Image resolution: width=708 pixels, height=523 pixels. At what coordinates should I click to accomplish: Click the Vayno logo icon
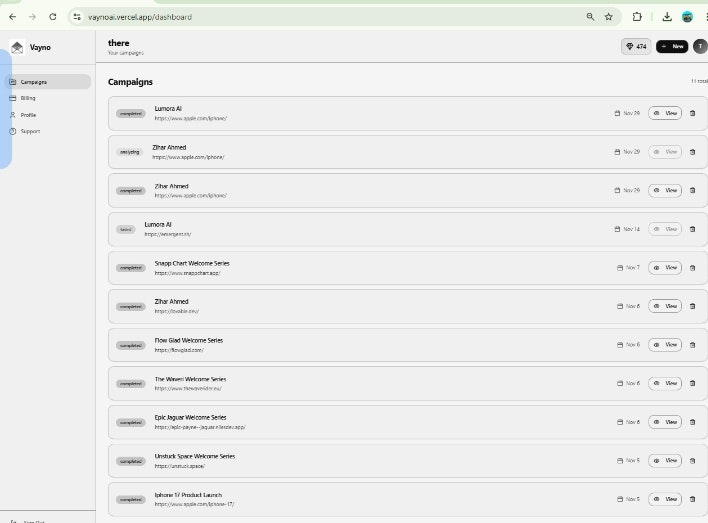17,47
